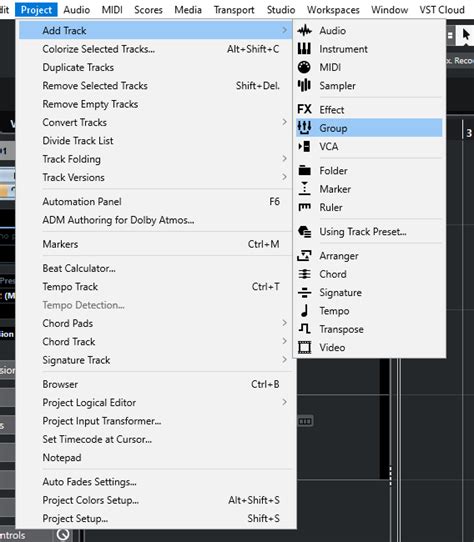Open the Beat Calculator
This screenshot has height=542, width=474.
(x=157, y=268)
